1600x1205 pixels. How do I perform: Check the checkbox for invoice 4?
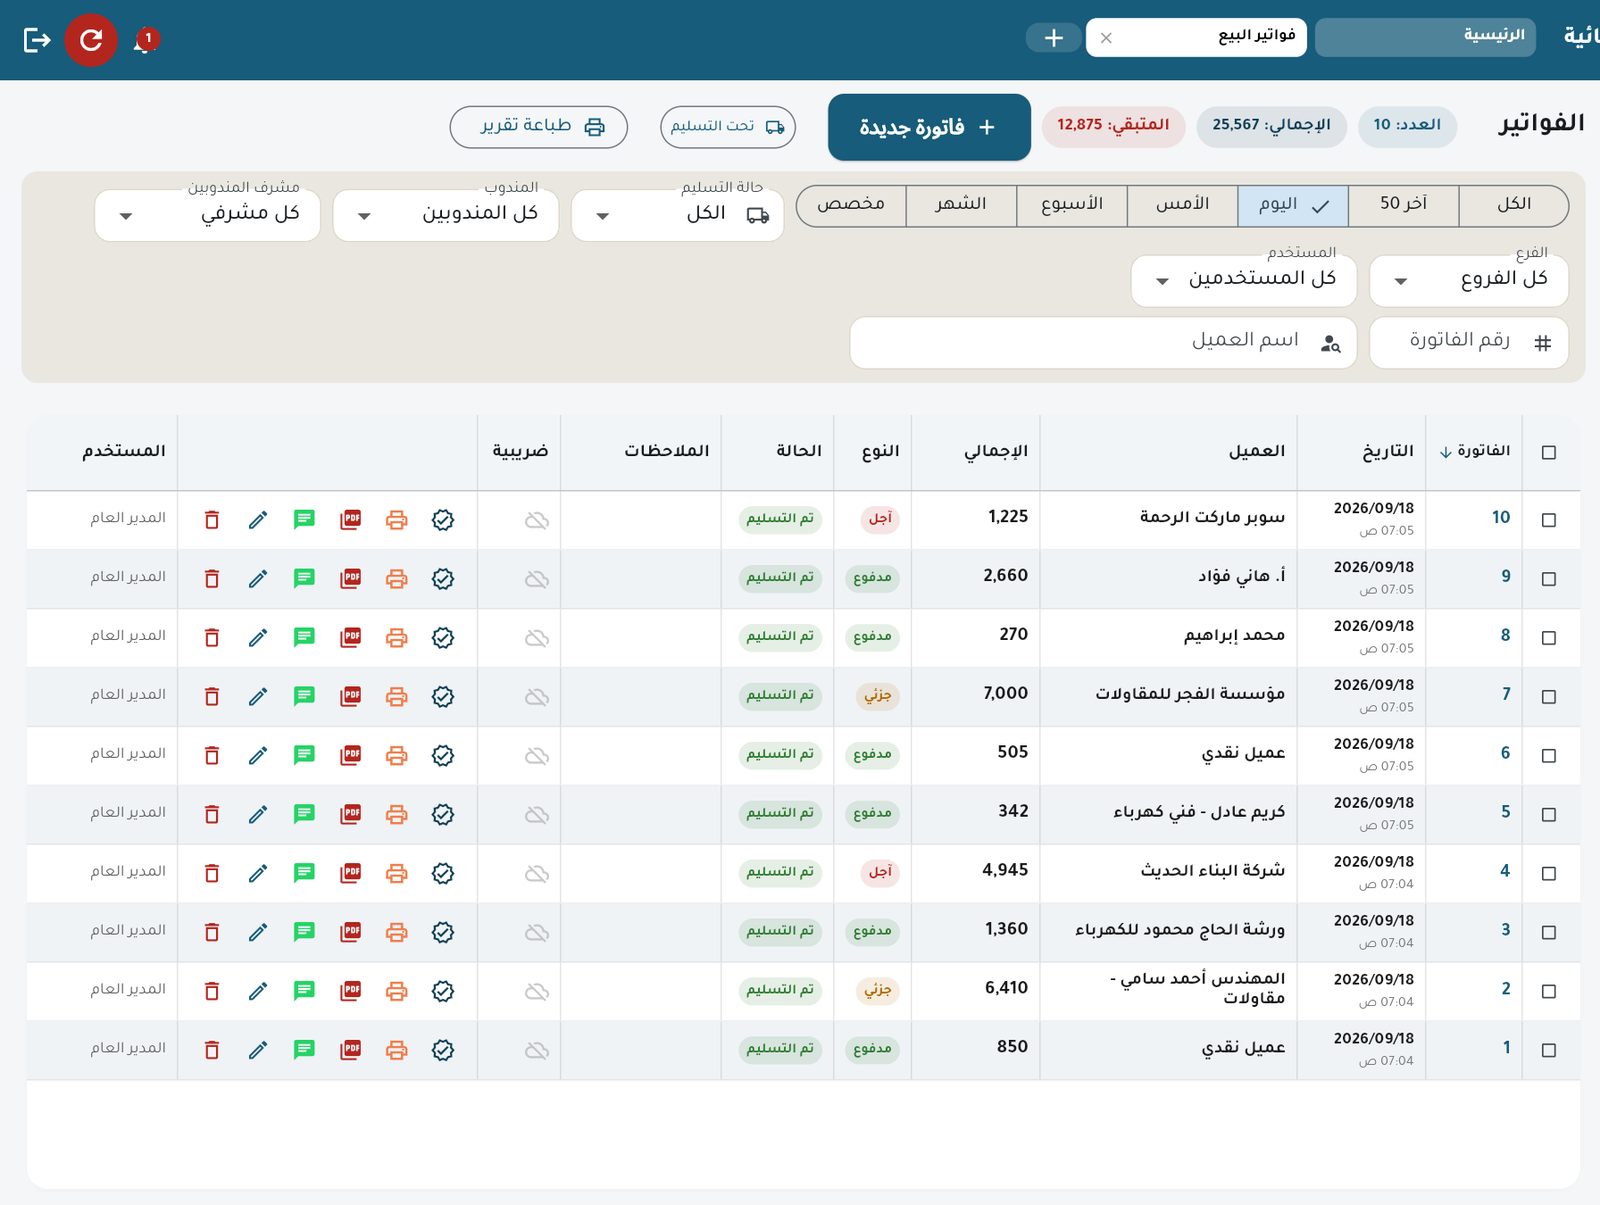click(1549, 874)
